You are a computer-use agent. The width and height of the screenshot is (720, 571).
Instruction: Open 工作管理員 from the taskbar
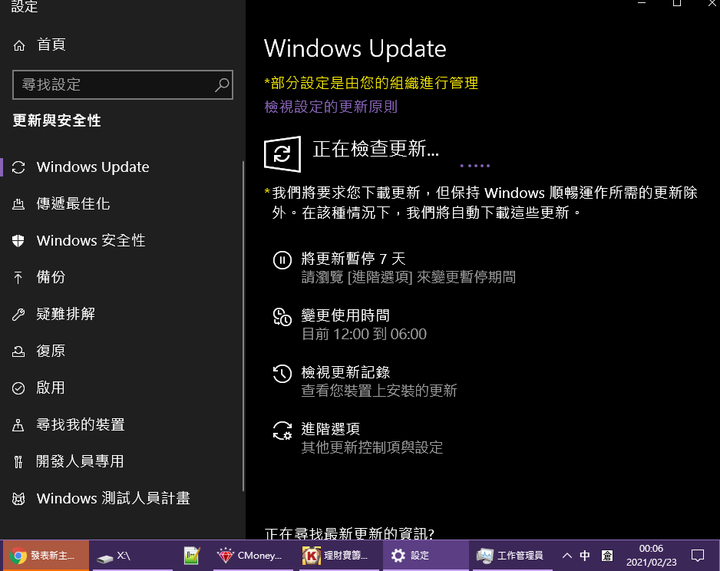(512, 556)
